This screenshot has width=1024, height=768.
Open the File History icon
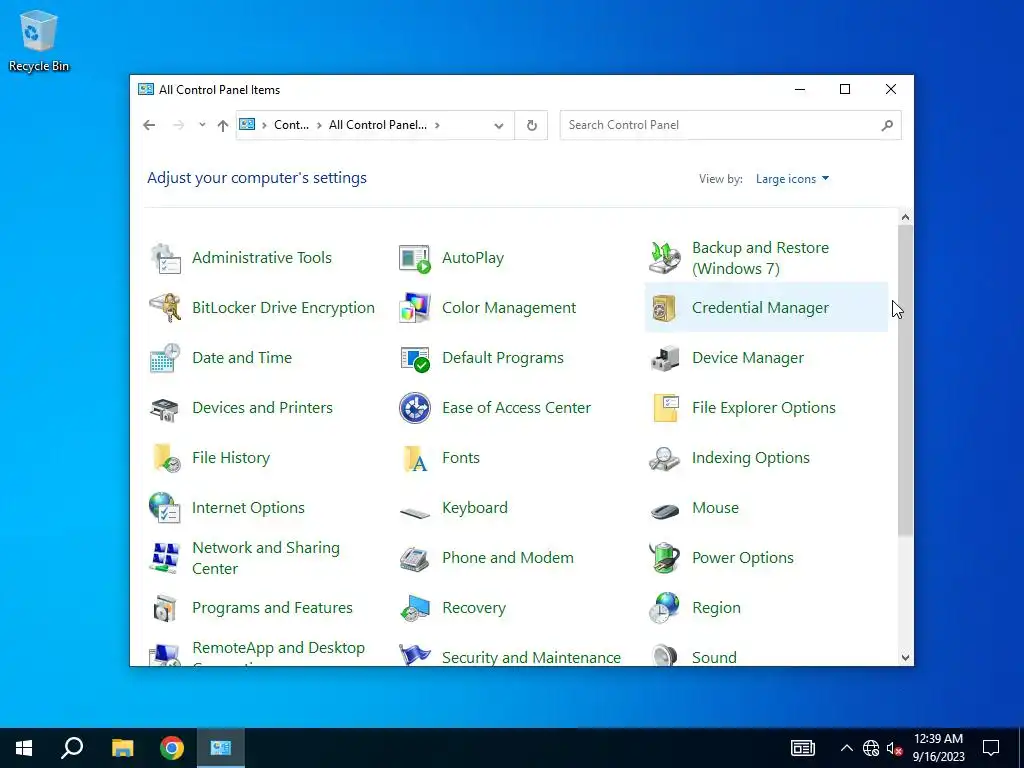tap(165, 458)
